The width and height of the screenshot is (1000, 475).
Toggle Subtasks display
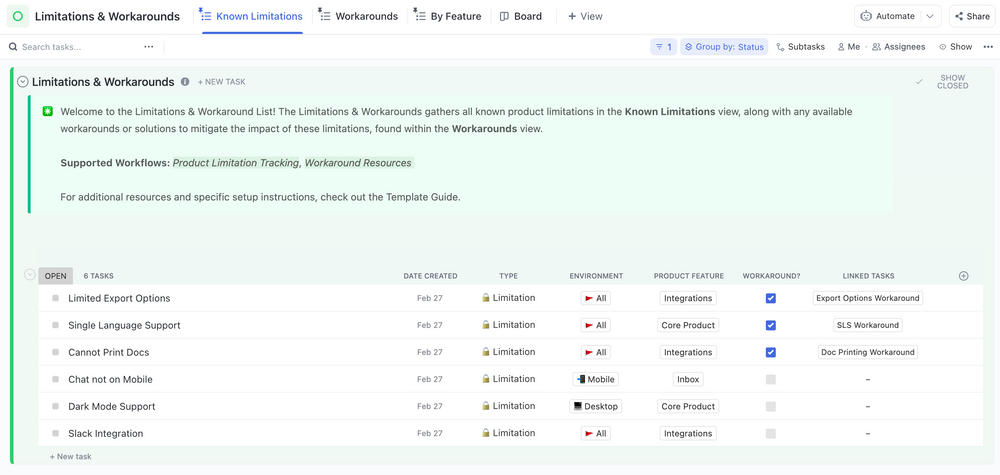coord(800,47)
